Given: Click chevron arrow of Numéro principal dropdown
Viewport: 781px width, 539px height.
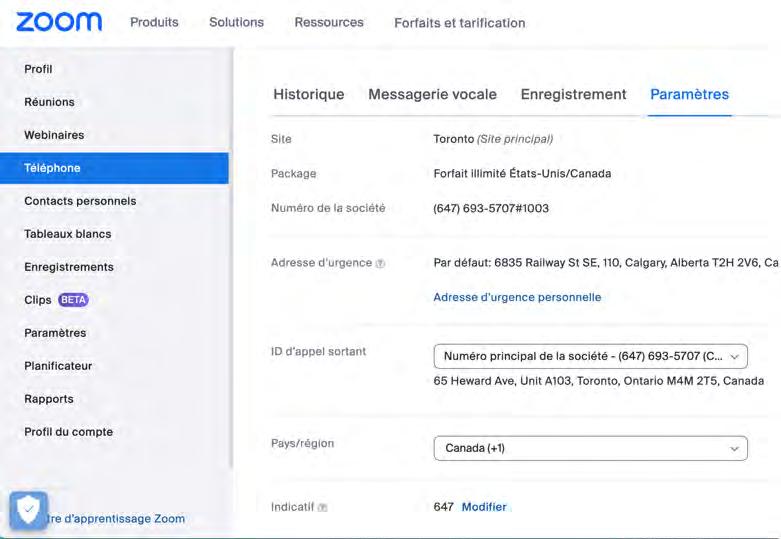Looking at the screenshot, I should tap(734, 357).
